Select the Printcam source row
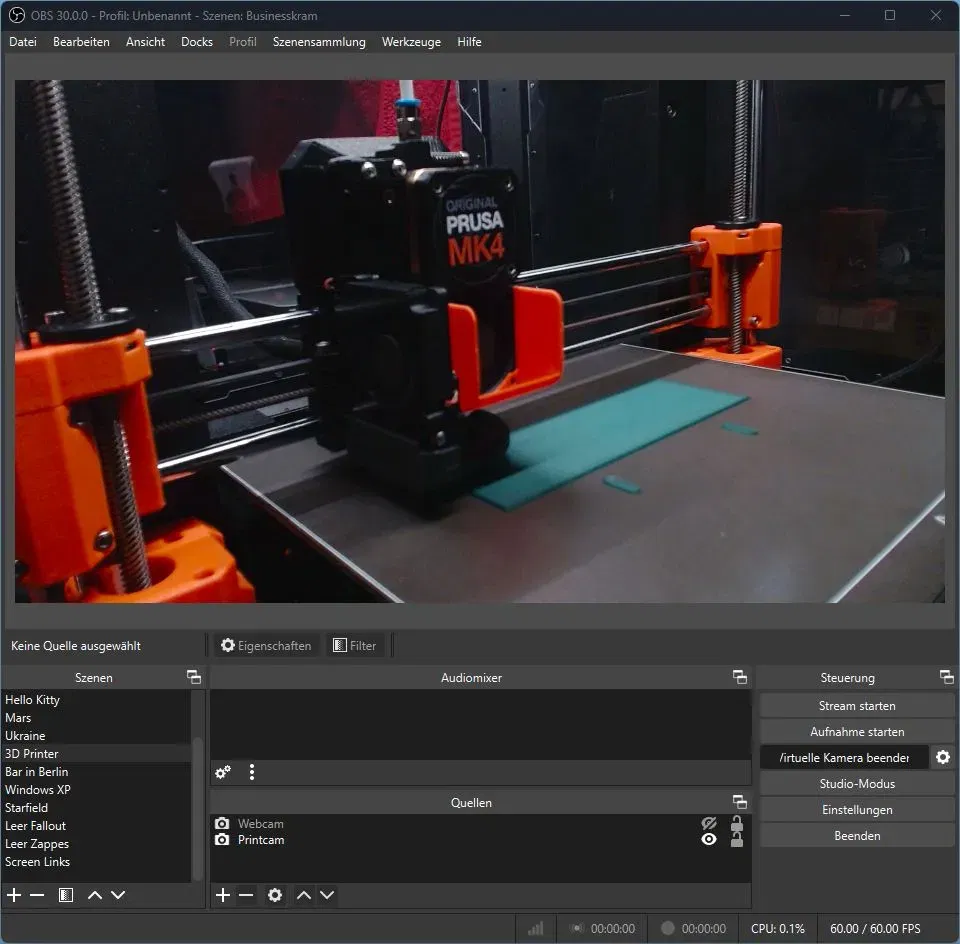Screen dimensions: 960x944 coord(480,839)
